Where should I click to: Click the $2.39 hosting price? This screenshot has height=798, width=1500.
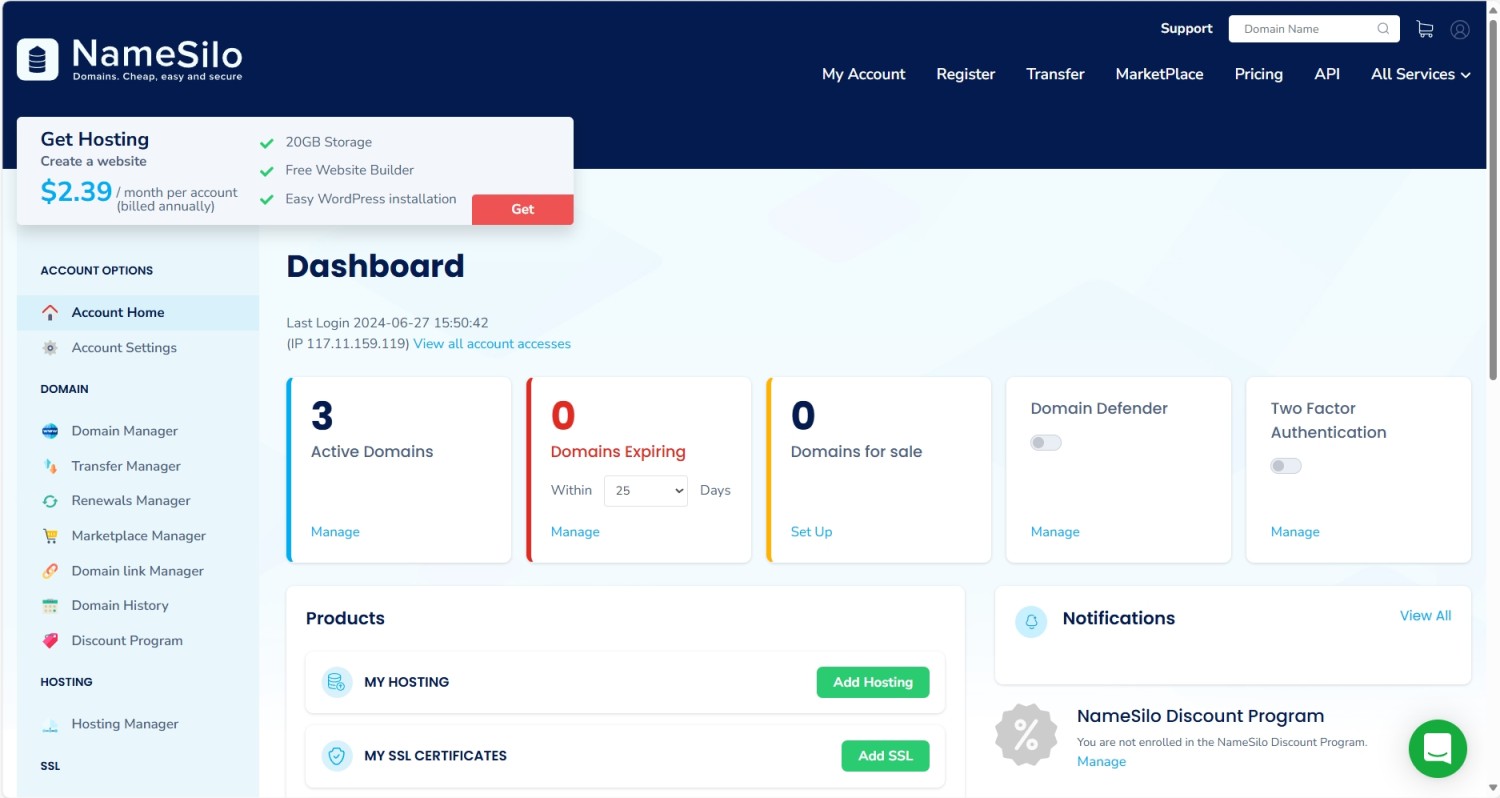pos(76,191)
